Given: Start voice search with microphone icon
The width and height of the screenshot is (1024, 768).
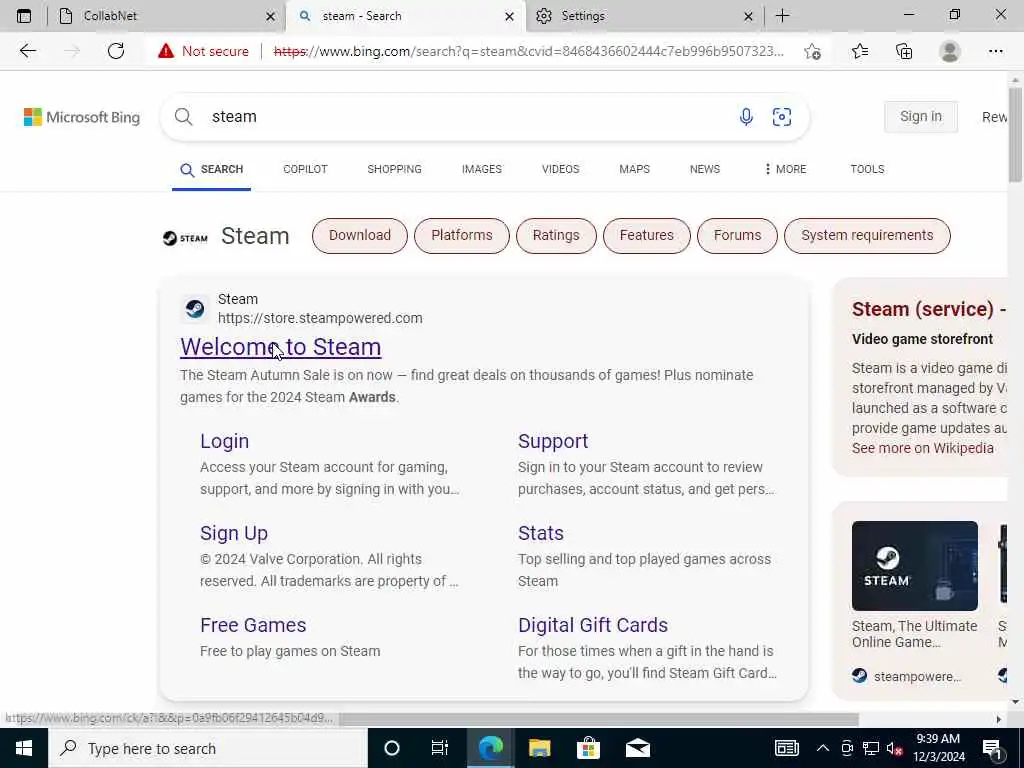Looking at the screenshot, I should coord(746,117).
